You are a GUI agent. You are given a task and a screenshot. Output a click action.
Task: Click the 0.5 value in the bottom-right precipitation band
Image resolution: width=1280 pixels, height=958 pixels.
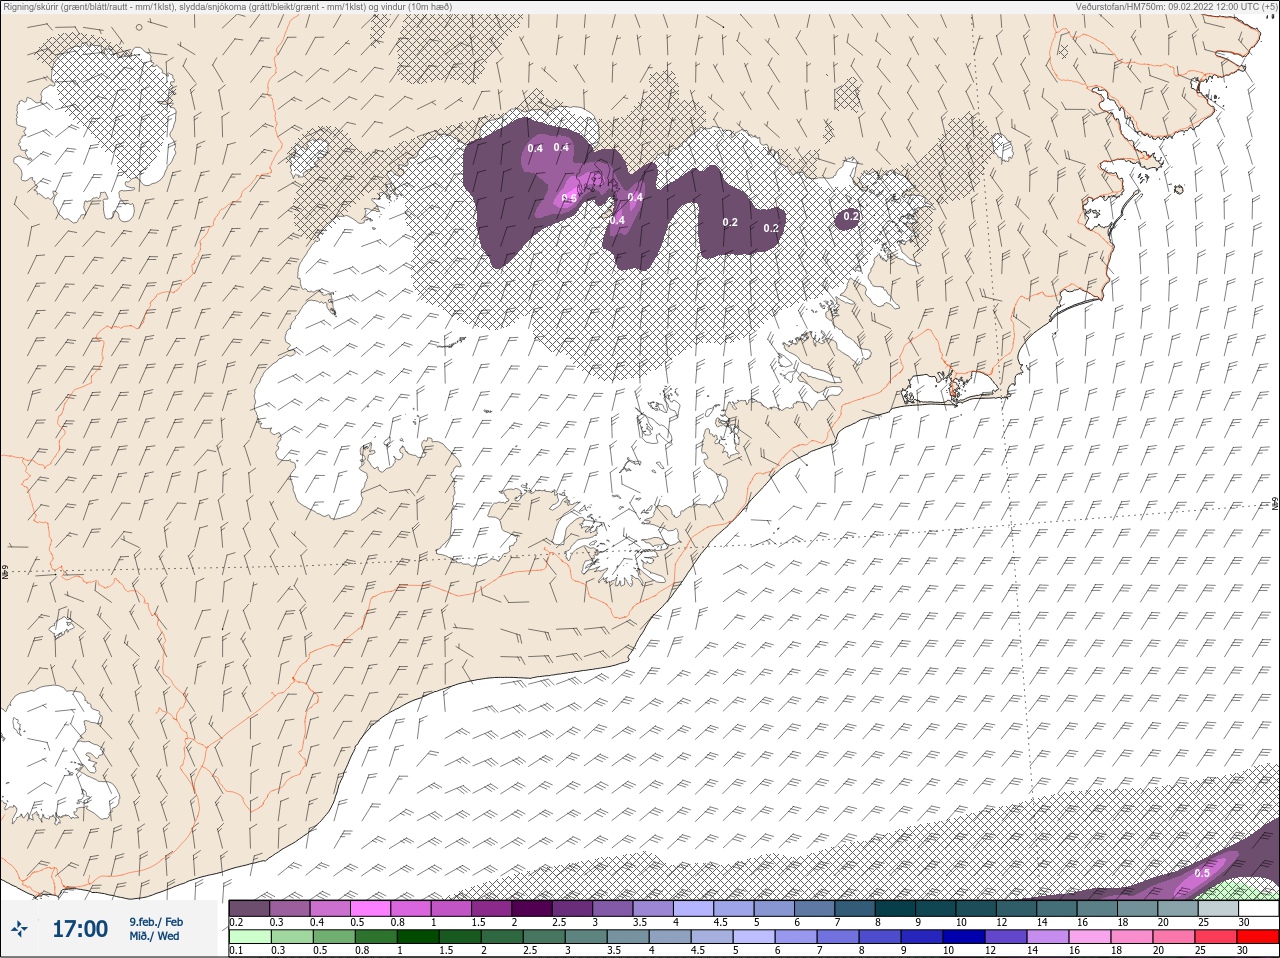[x=1202, y=873]
